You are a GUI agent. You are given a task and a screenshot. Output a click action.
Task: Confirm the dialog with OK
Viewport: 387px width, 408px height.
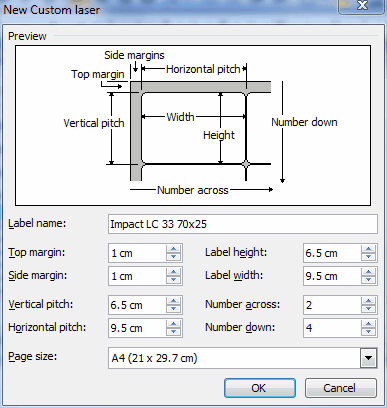click(x=260, y=388)
